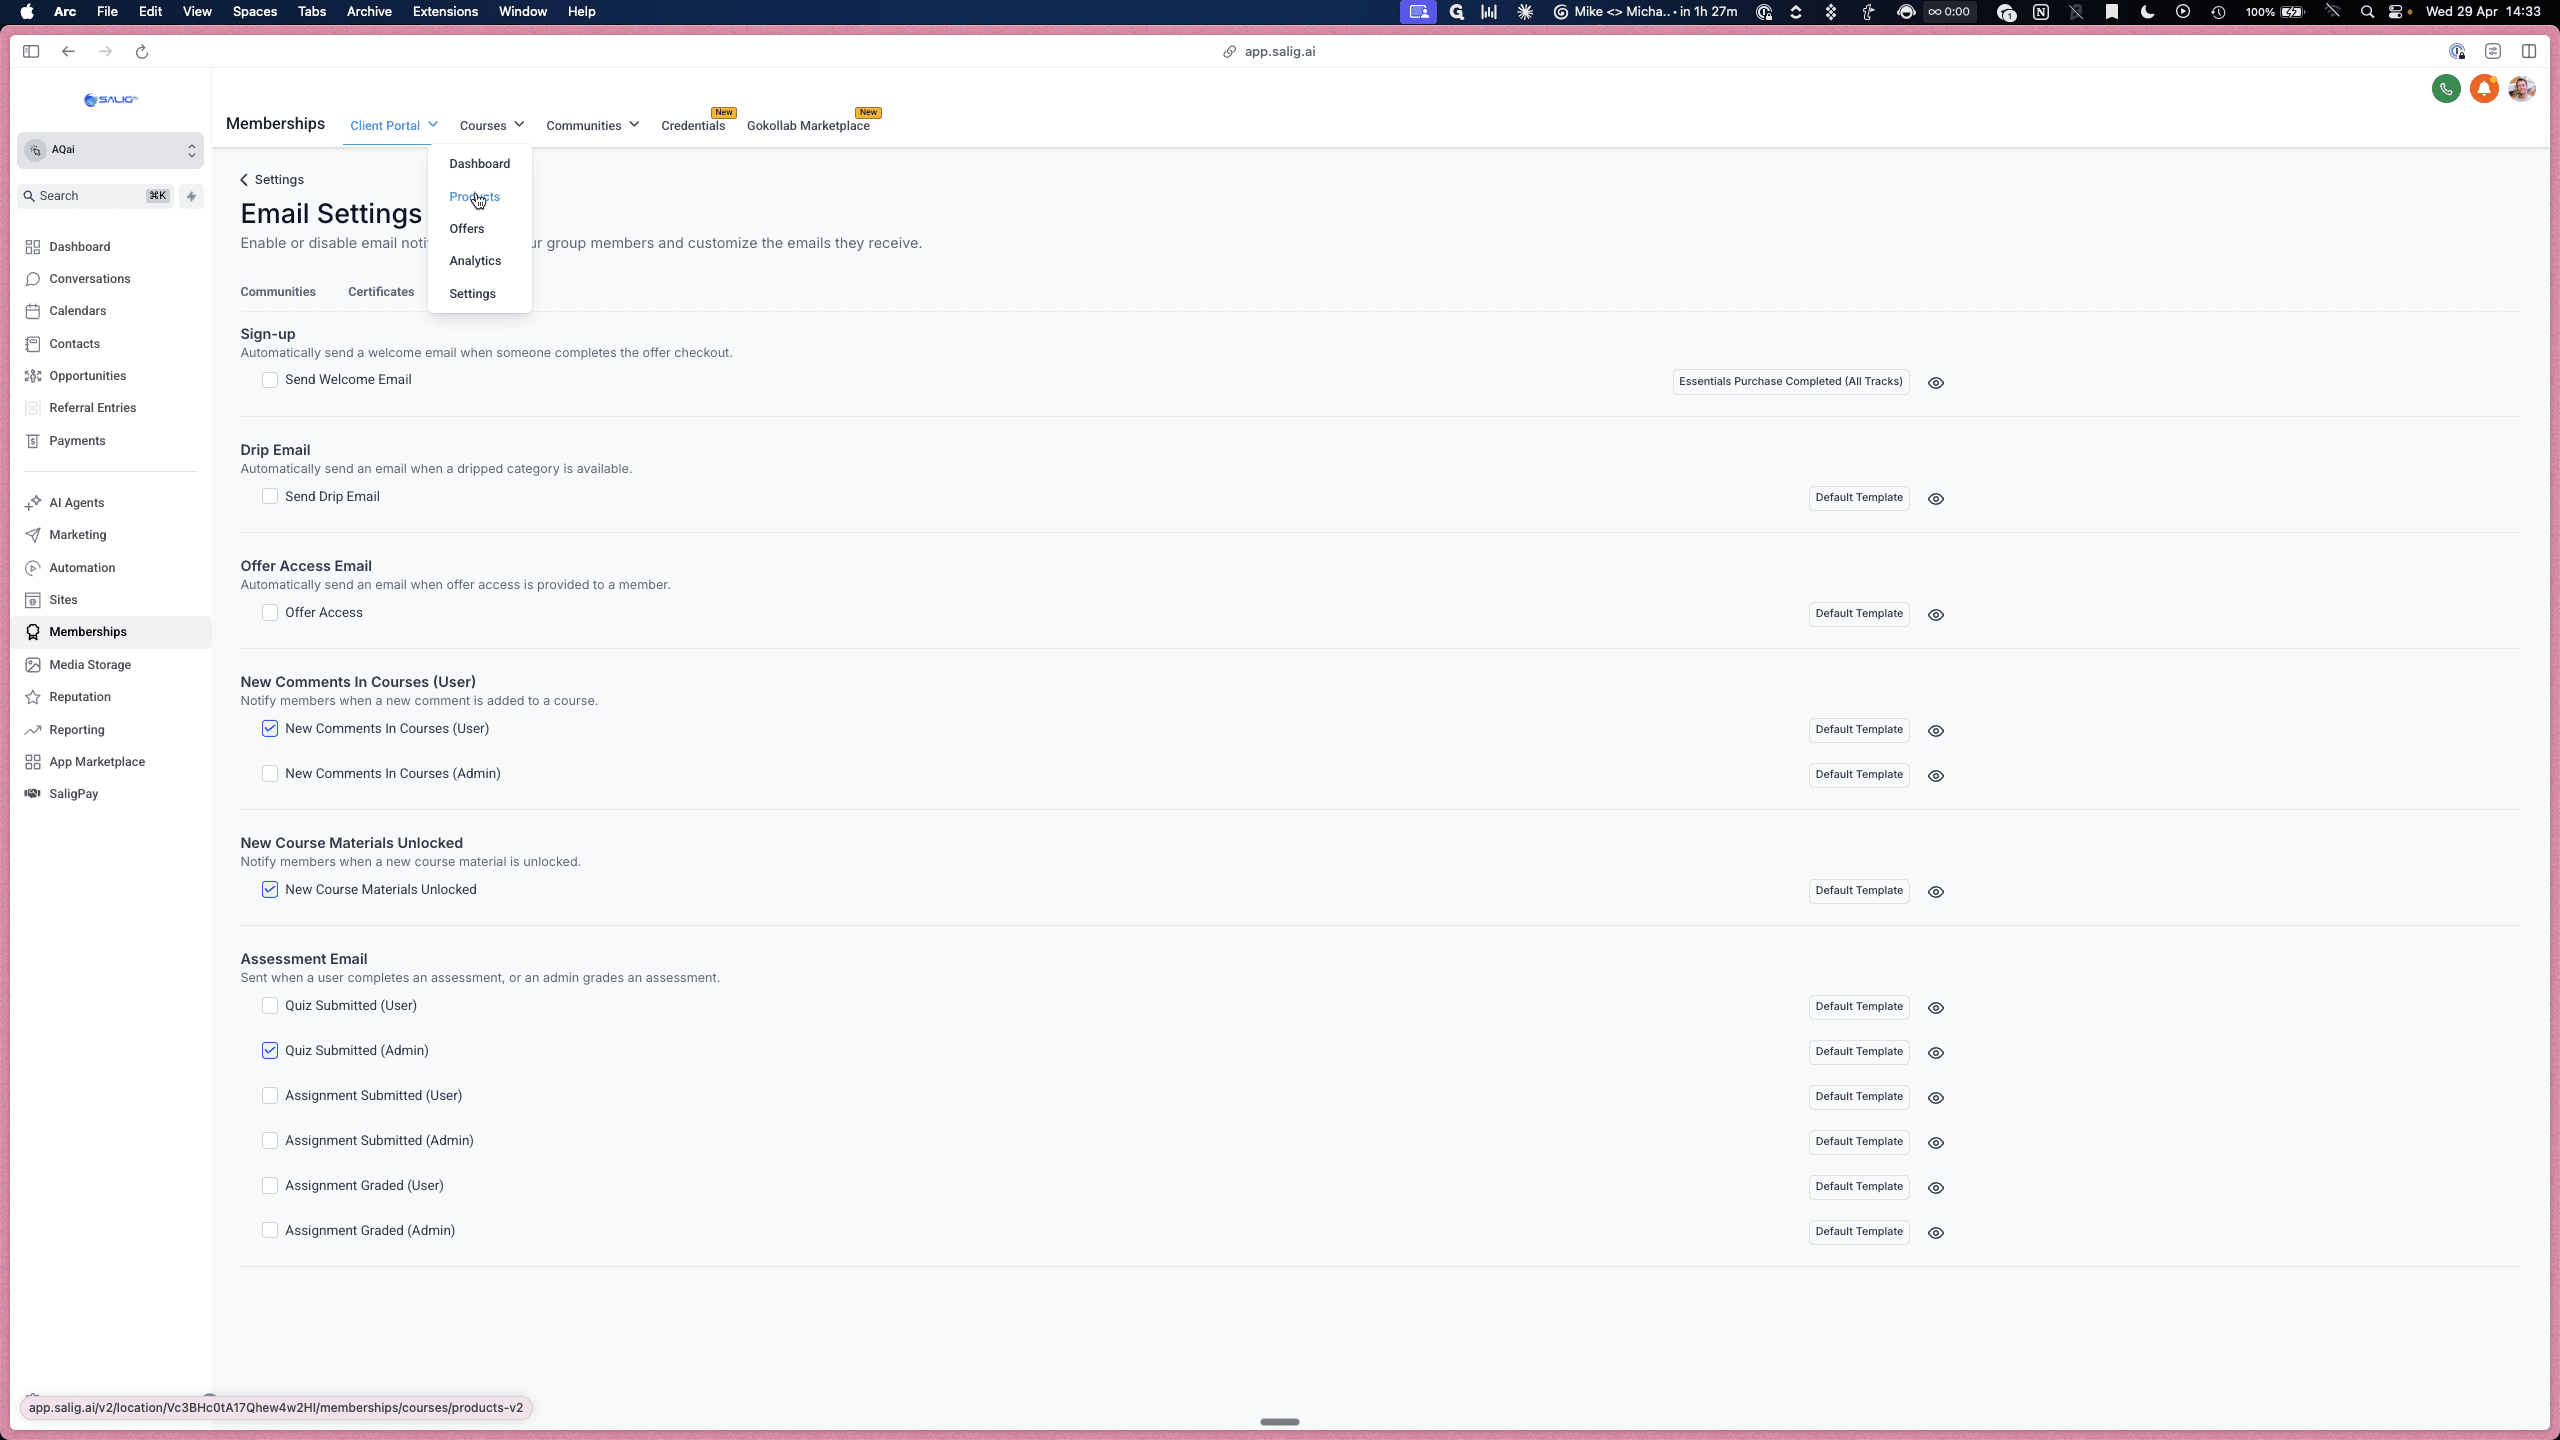Preview the Send Drip Email template
The image size is (2560, 1440).
[x=1936, y=499]
